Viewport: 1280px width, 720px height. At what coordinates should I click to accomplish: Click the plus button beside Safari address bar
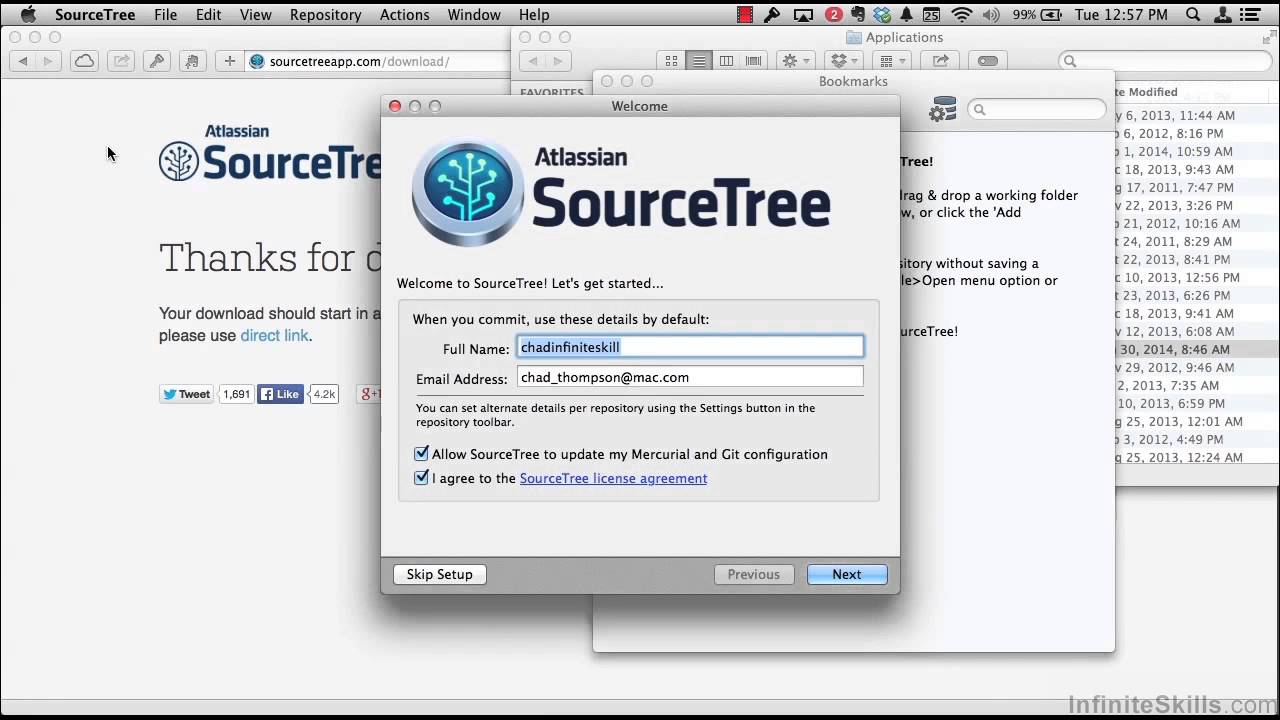pyautogui.click(x=229, y=61)
